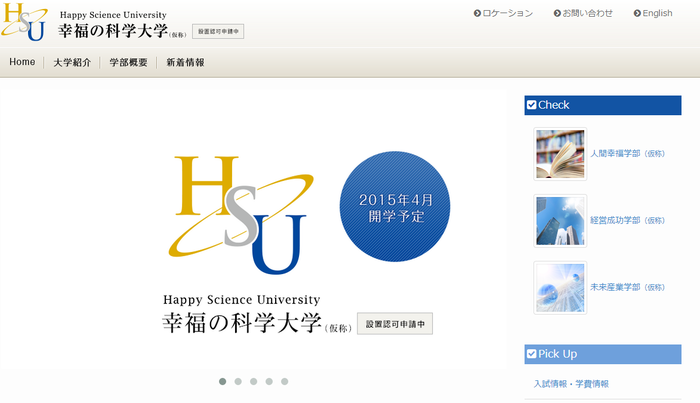Open the 人間幸福学部（仮称） link
700x403 pixels.
(x=628, y=154)
